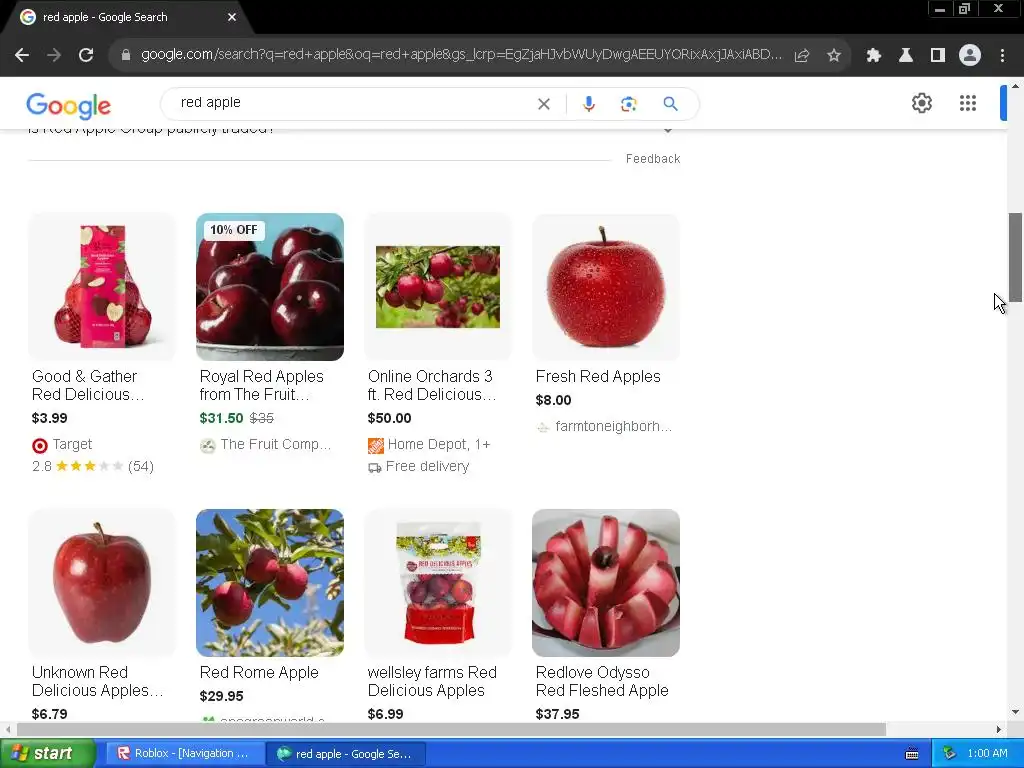
Task: Click the $31.50 sale price
Action: pyautogui.click(x=221, y=418)
